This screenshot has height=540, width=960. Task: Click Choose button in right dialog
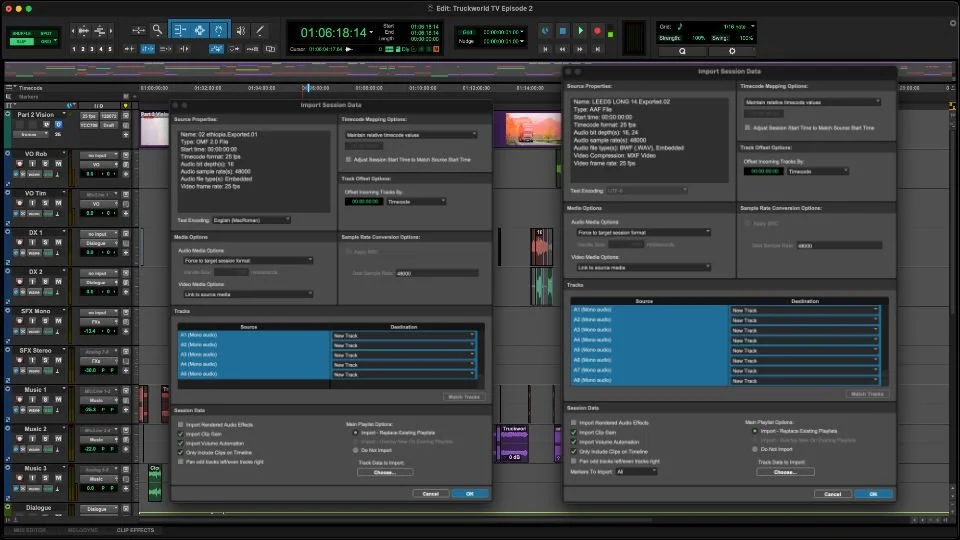[785, 472]
